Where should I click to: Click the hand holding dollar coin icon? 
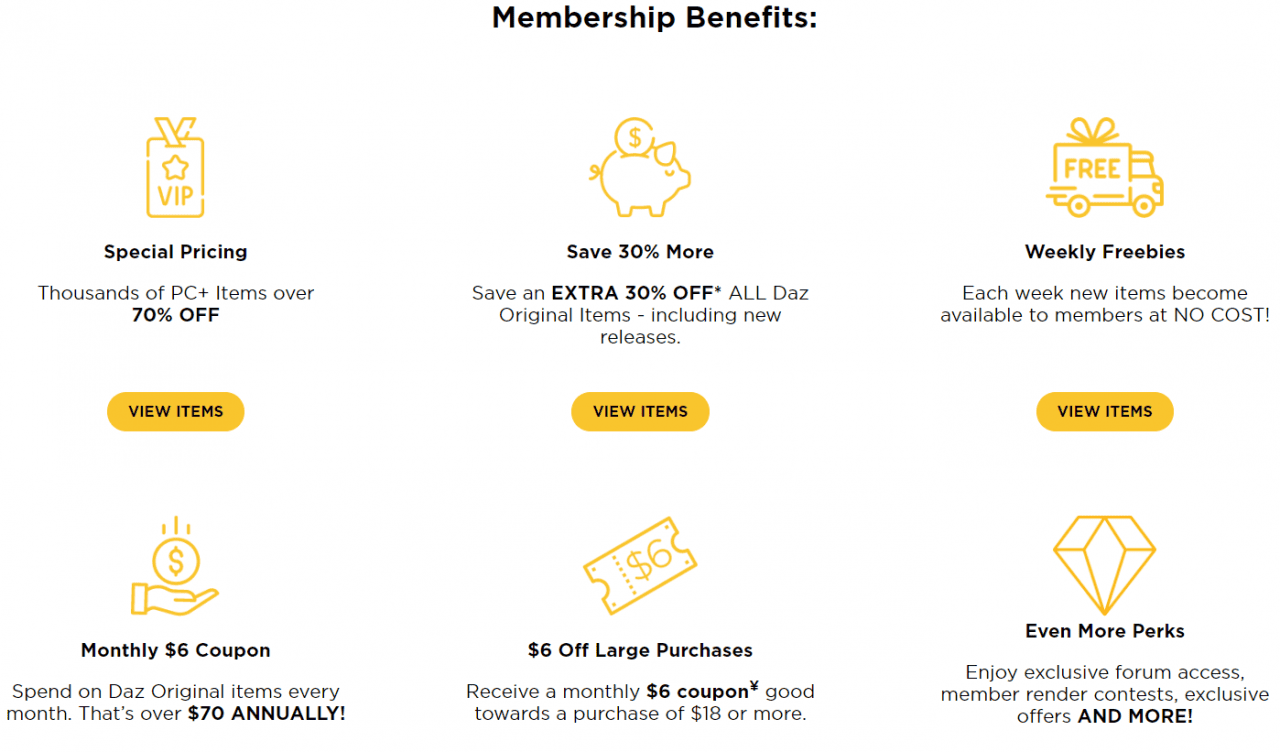(175, 567)
